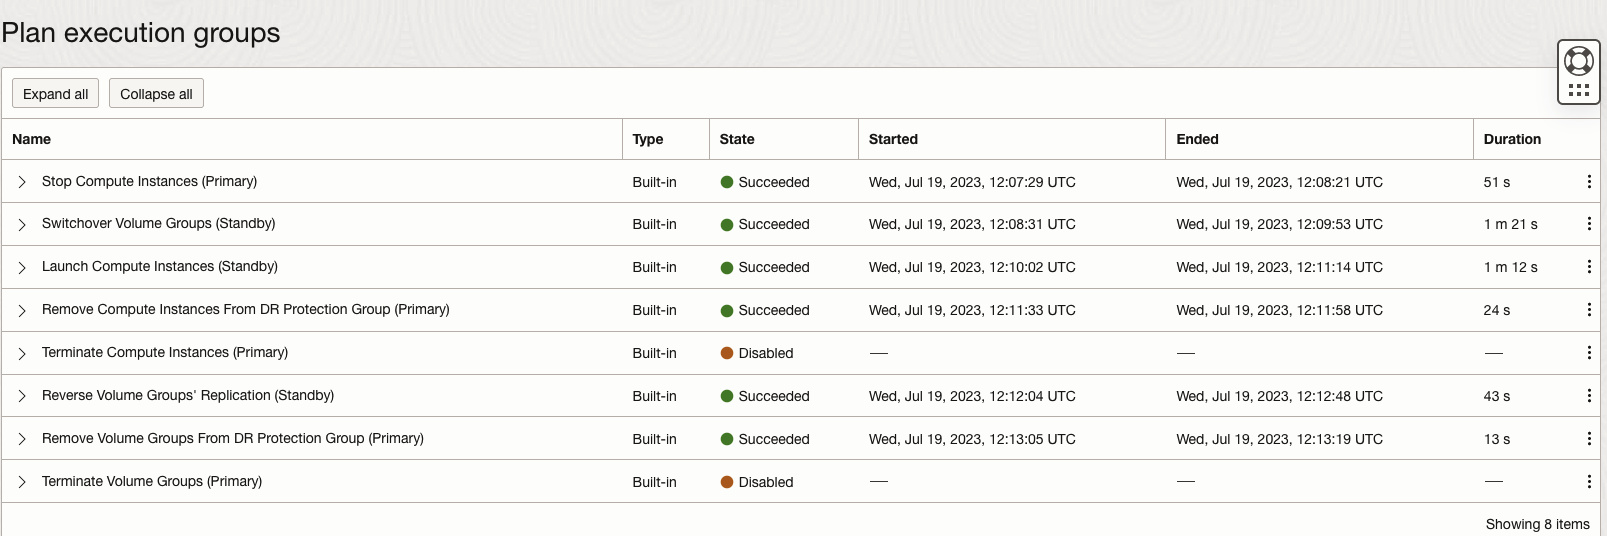The height and width of the screenshot is (536, 1607).
Task: Expand Launch Compute Instances (Standby) row
Action: 22,268
